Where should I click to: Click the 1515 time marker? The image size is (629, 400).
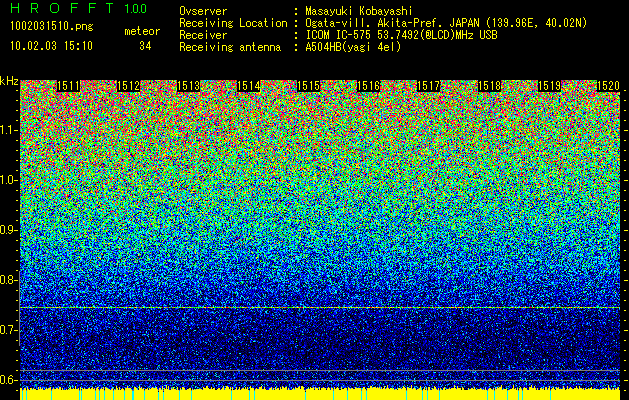click(x=308, y=86)
